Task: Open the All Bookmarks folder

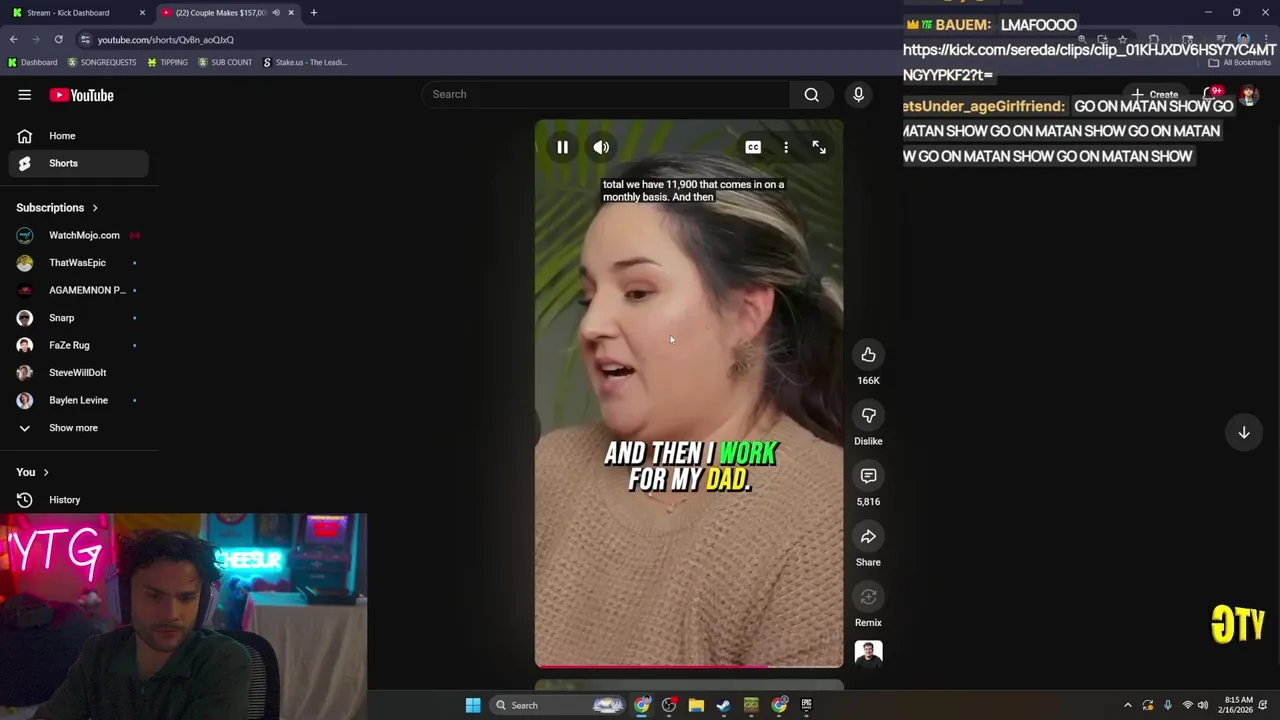Action: (x=1240, y=62)
